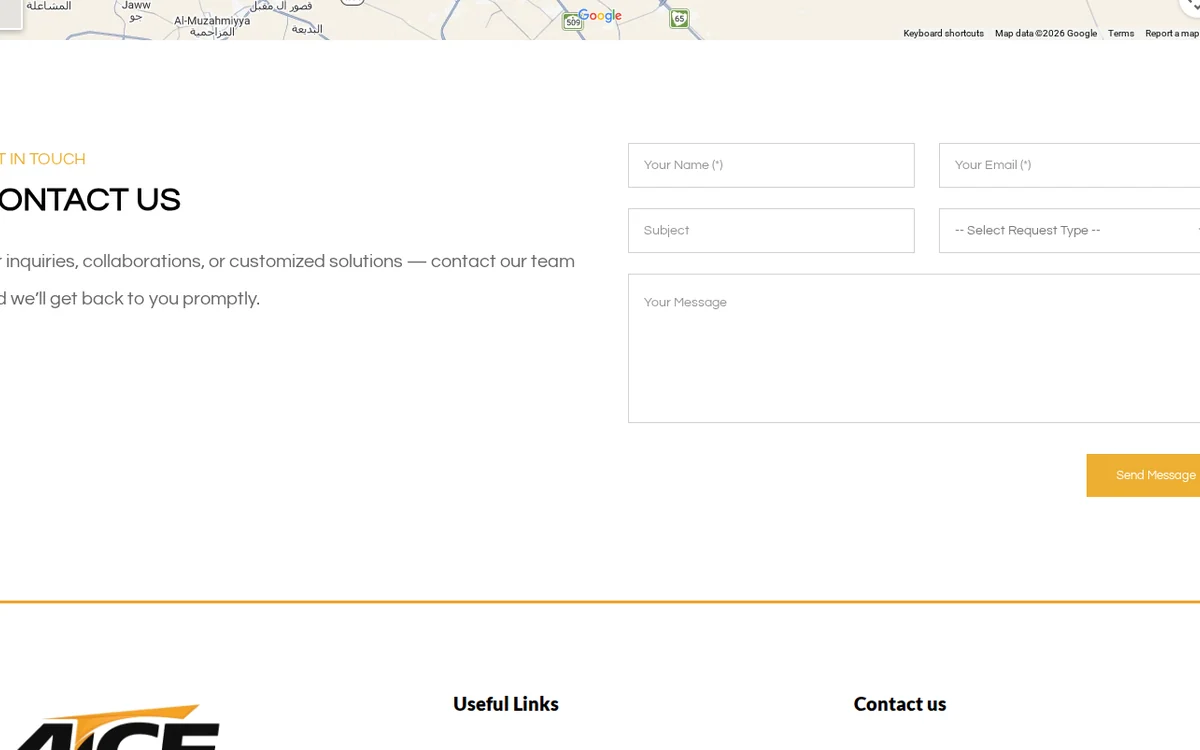1200x750 pixels.
Task: Focus the Your Email input field
Action: (x=1069, y=165)
